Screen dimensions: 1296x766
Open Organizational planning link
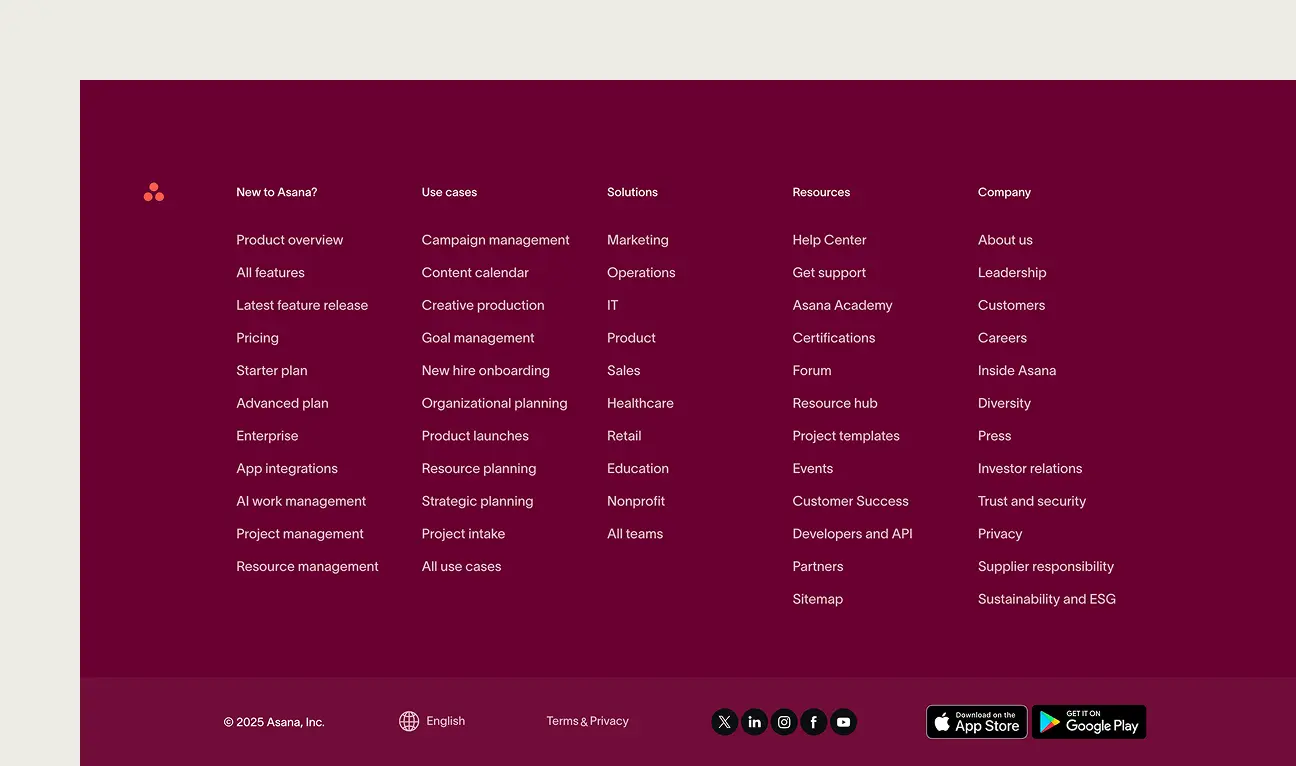click(x=495, y=403)
